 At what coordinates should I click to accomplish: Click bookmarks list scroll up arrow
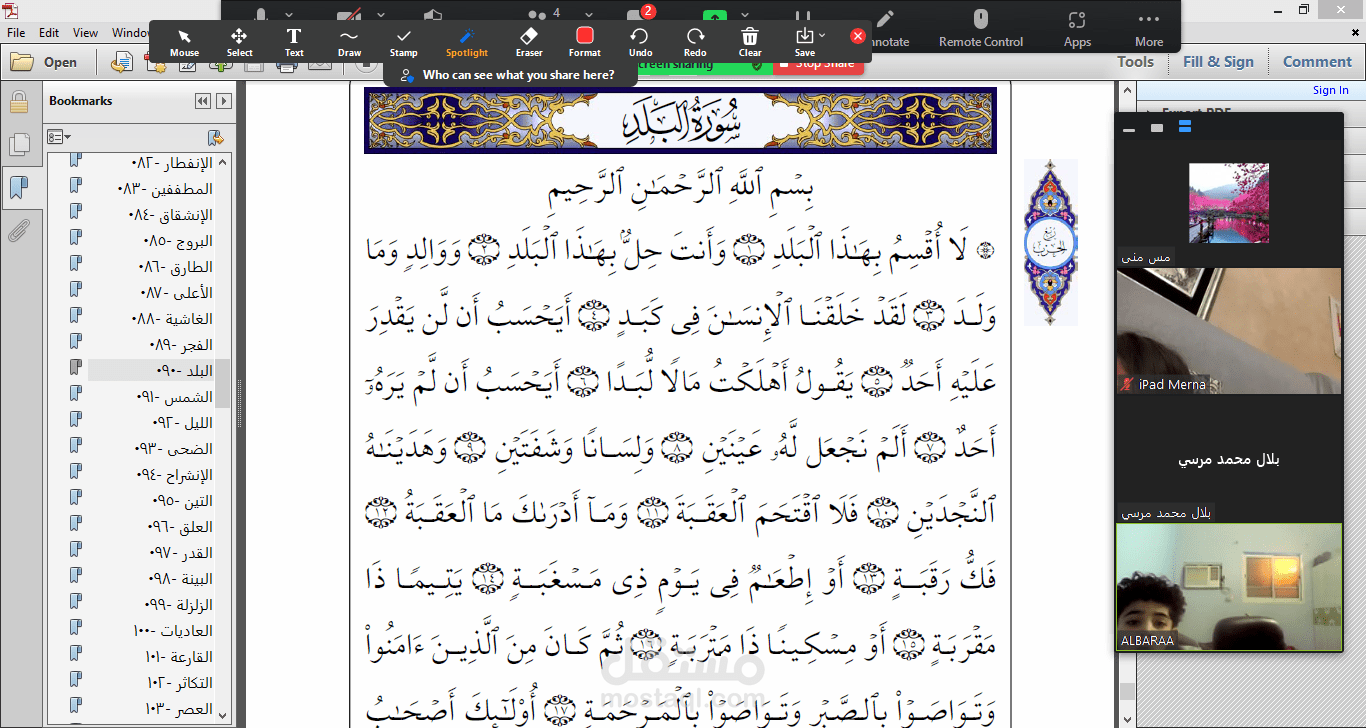[223, 162]
